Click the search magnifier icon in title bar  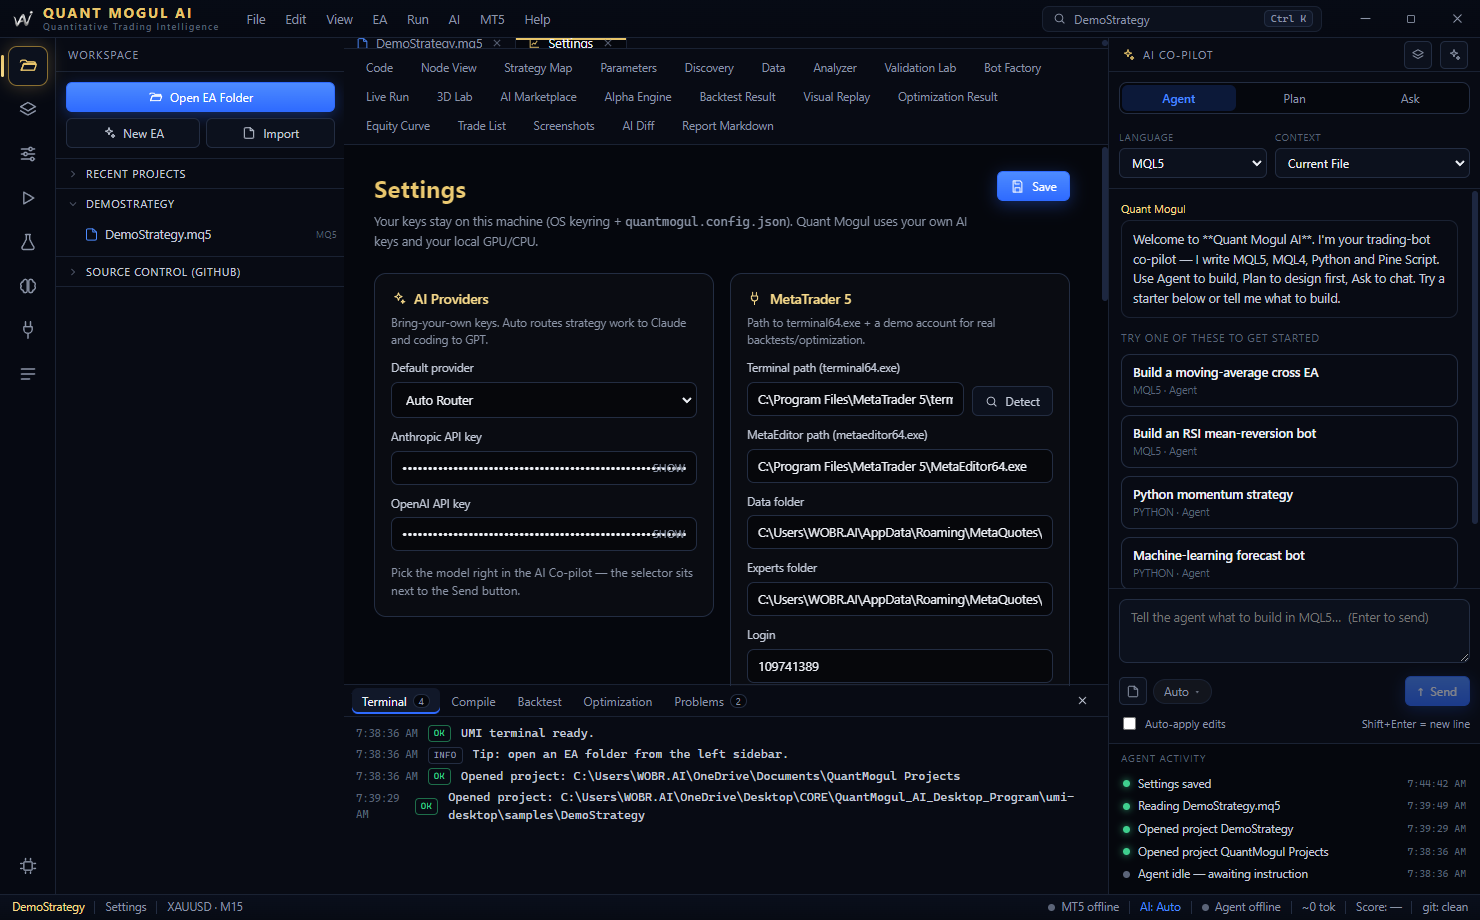[x=1060, y=19]
